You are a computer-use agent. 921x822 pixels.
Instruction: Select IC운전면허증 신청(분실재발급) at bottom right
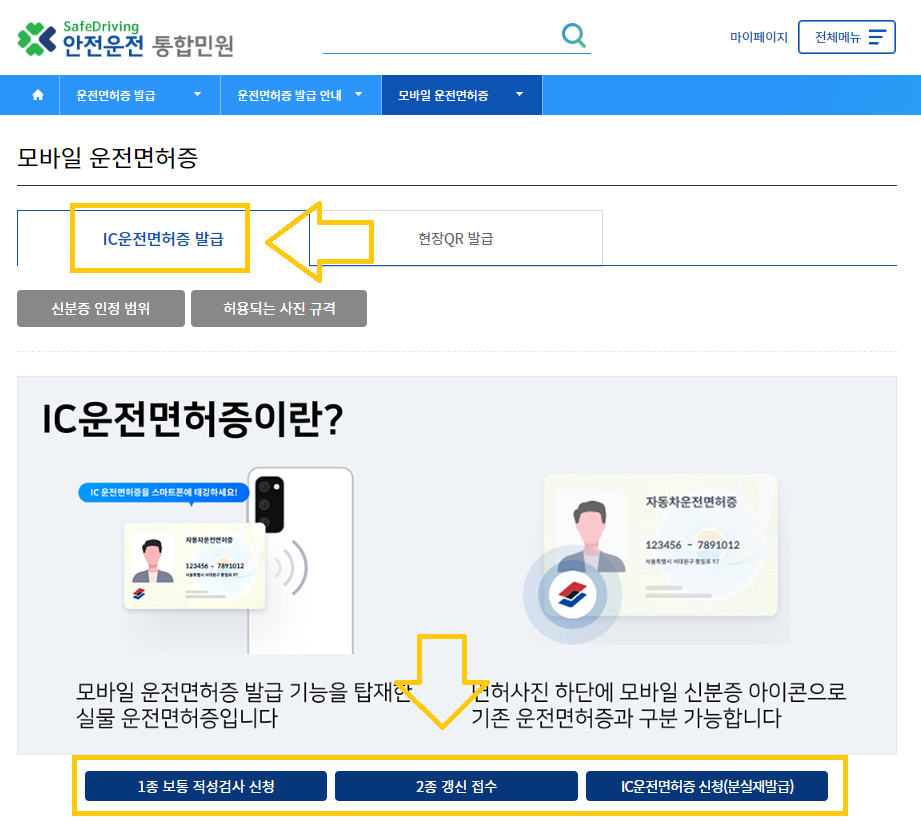point(707,786)
